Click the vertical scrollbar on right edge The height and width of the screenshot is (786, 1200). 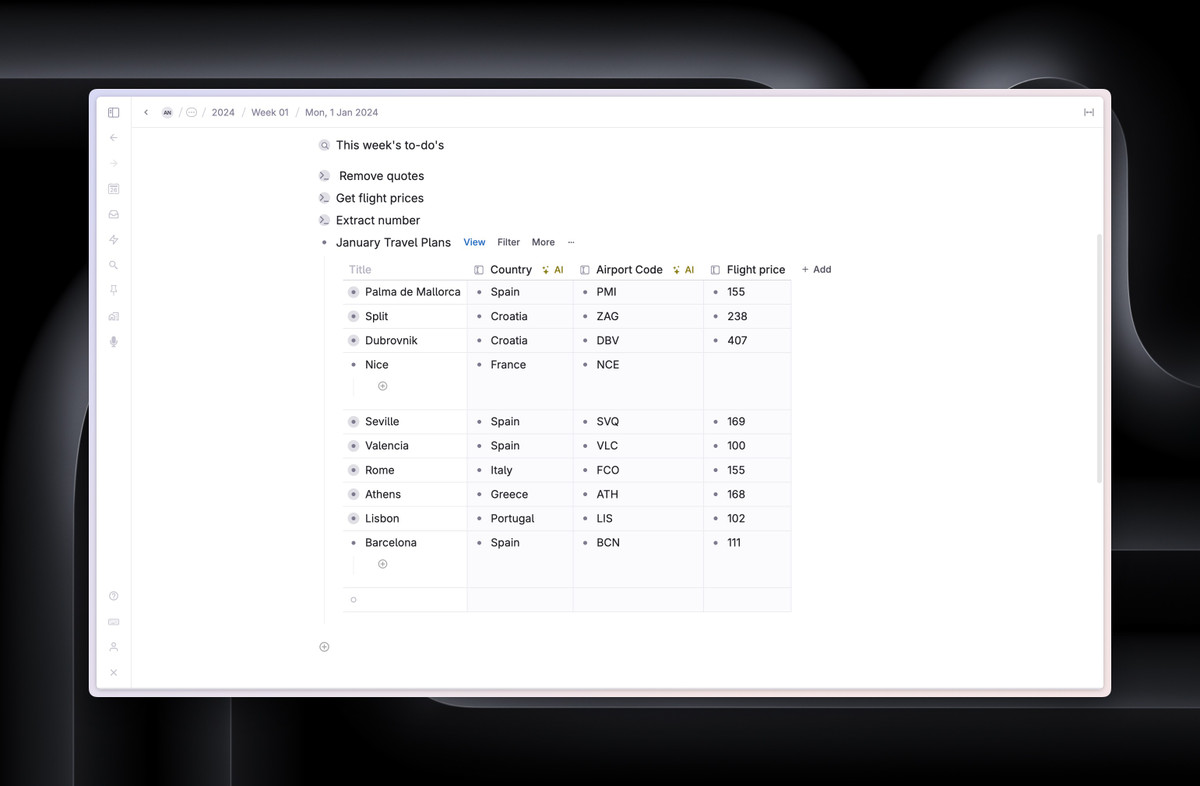(x=1099, y=360)
